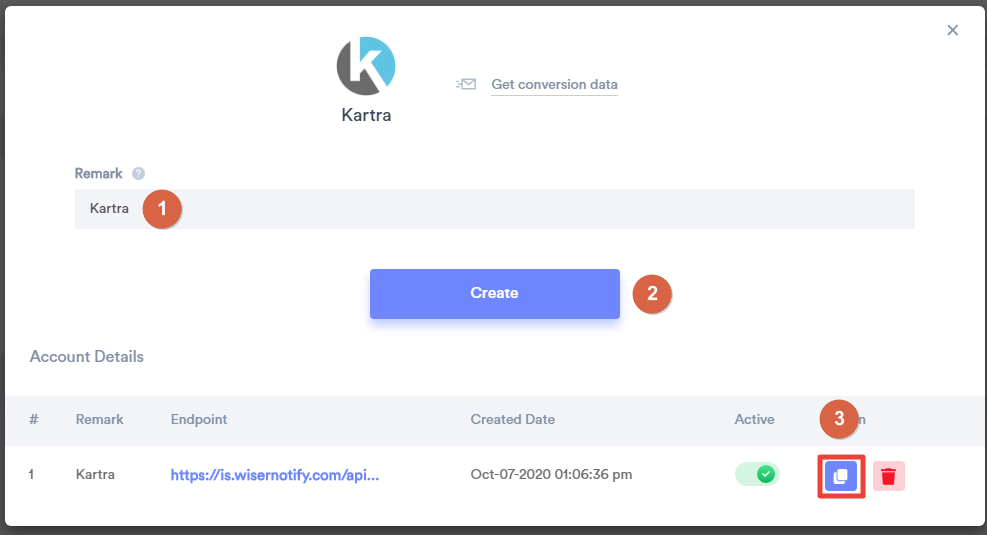Click the Remark field label
The height and width of the screenshot is (535, 987).
point(99,174)
